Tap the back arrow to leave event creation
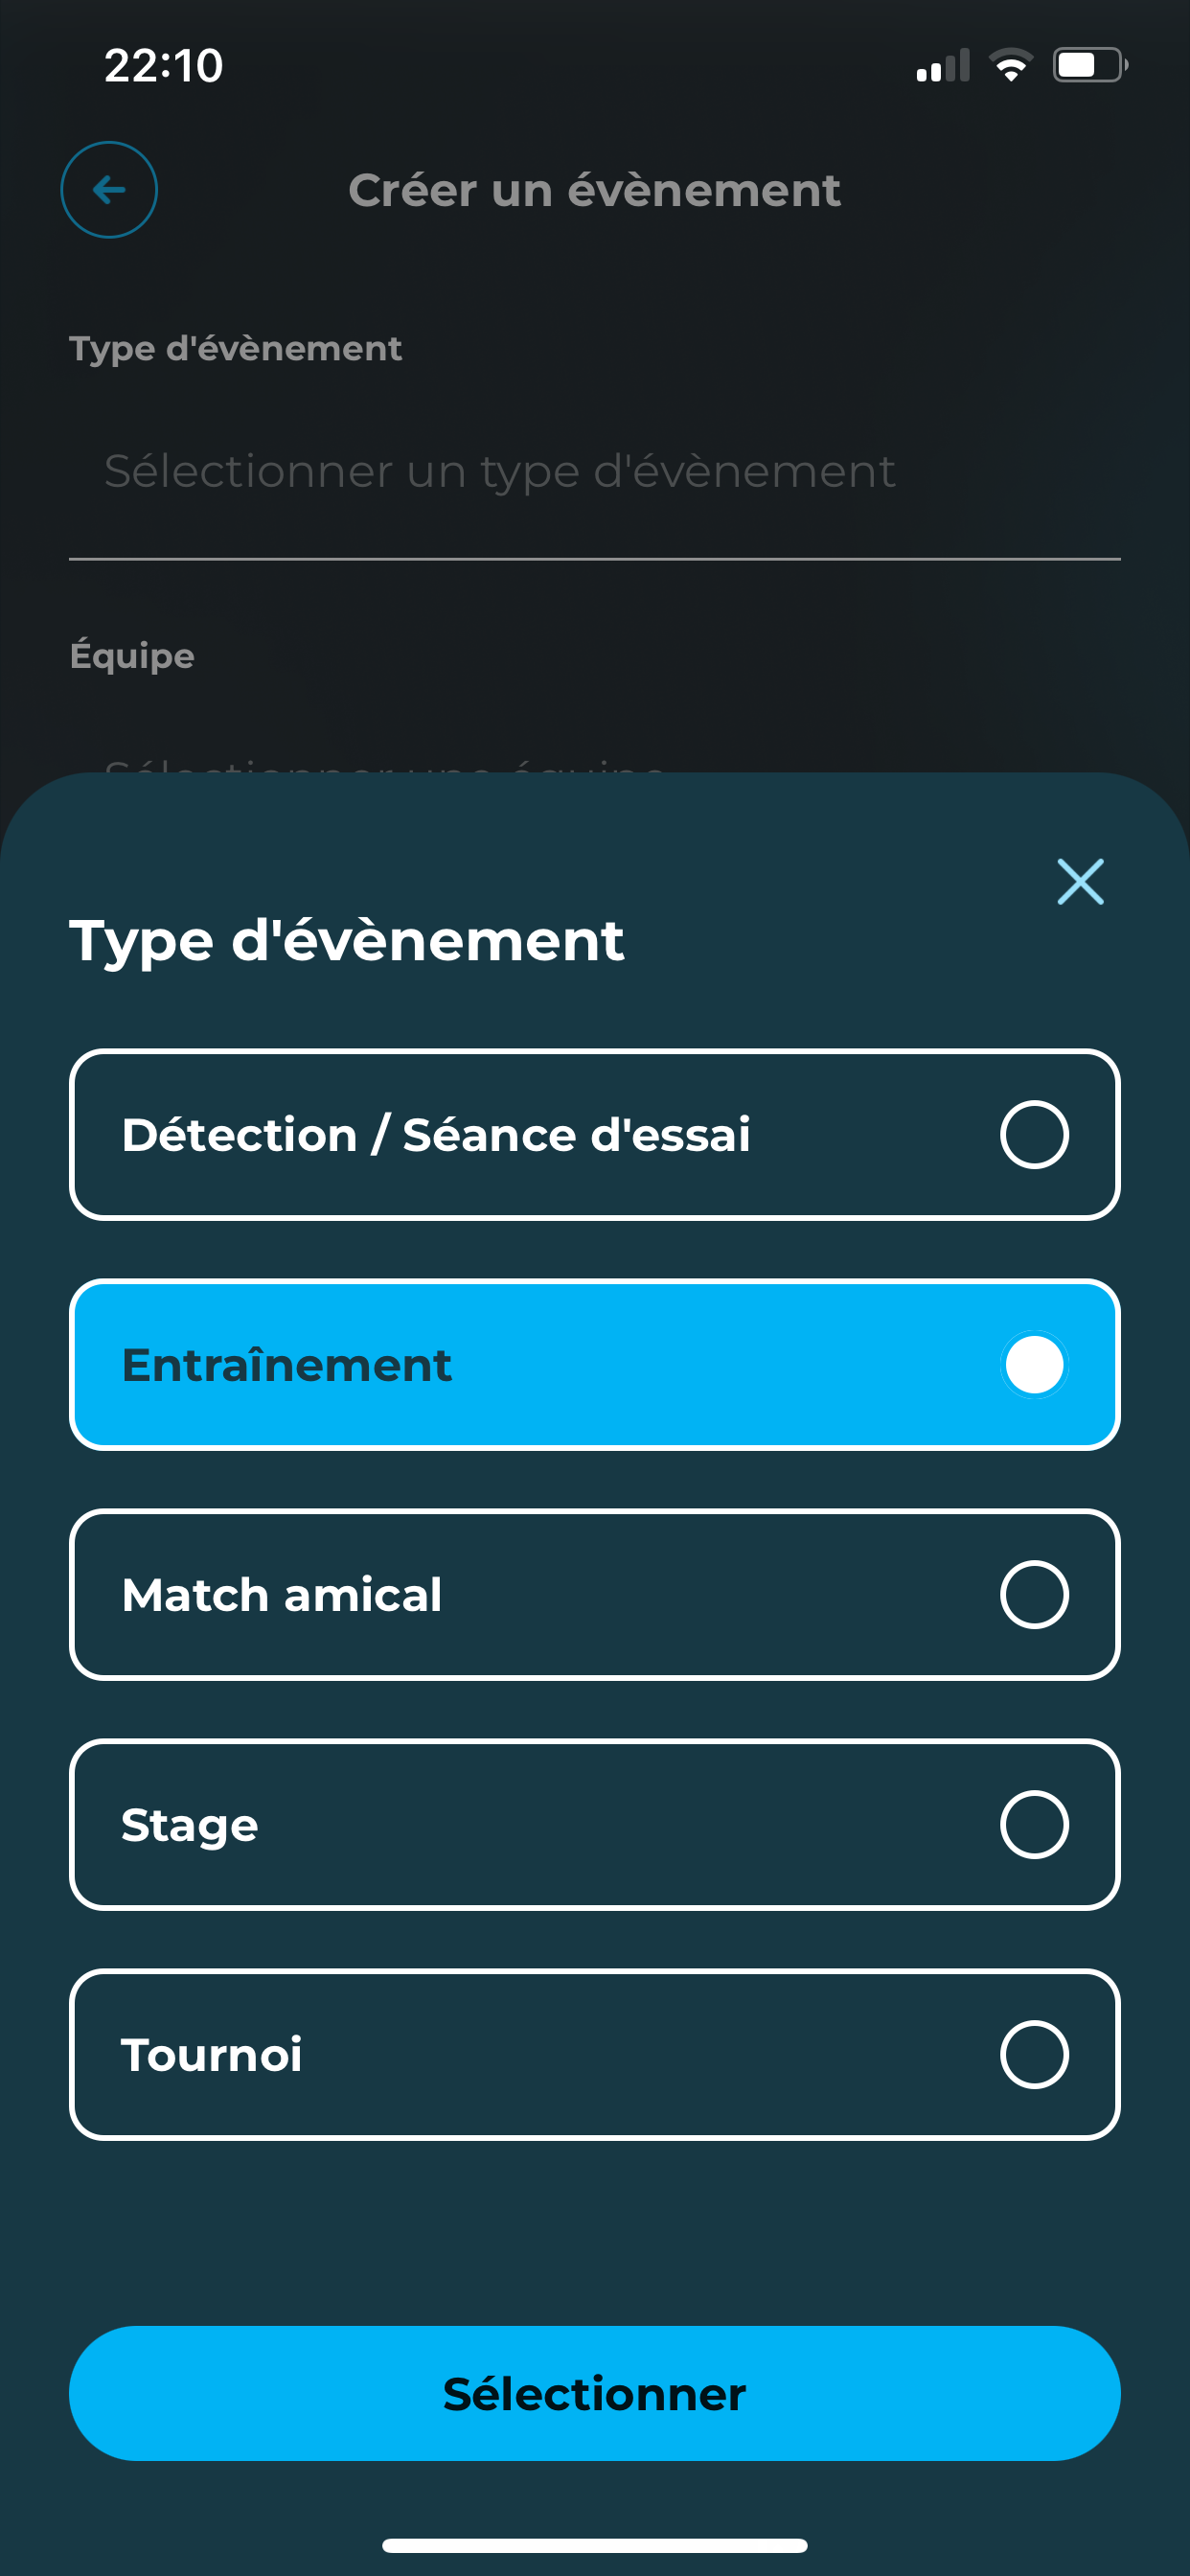The width and height of the screenshot is (1190, 2576). (x=108, y=190)
